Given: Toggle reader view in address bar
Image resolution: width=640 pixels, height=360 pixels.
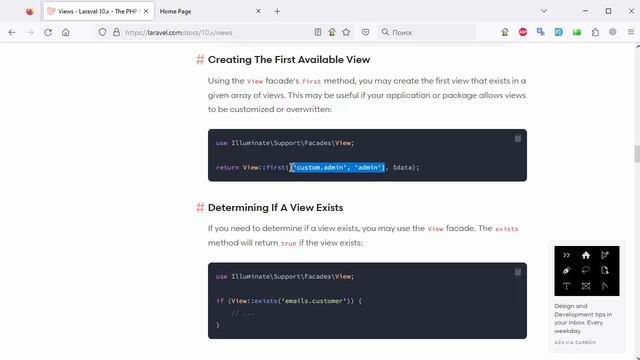Looking at the screenshot, I should point(318,32).
